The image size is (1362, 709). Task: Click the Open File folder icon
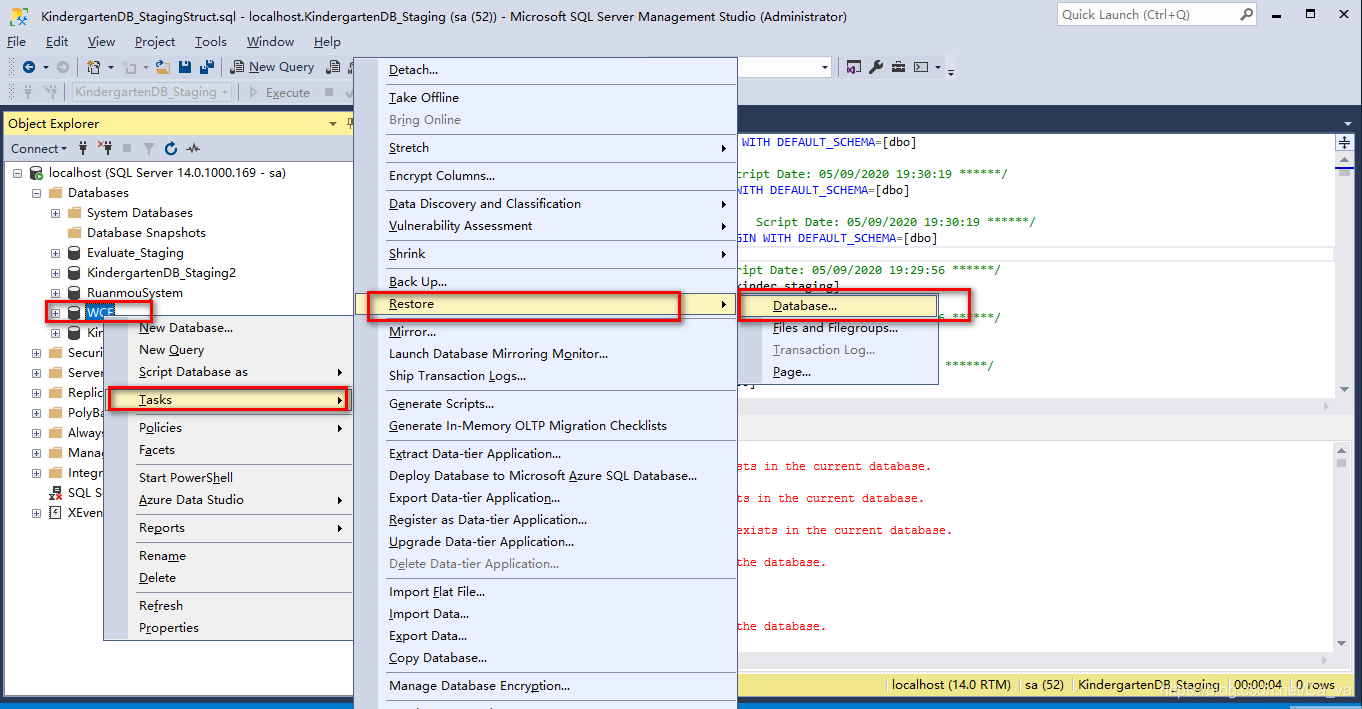pyautogui.click(x=164, y=67)
